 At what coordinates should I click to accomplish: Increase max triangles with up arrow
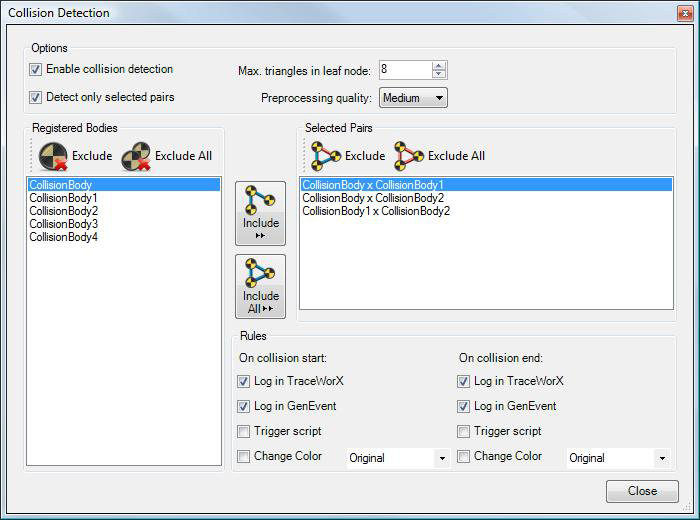click(439, 66)
